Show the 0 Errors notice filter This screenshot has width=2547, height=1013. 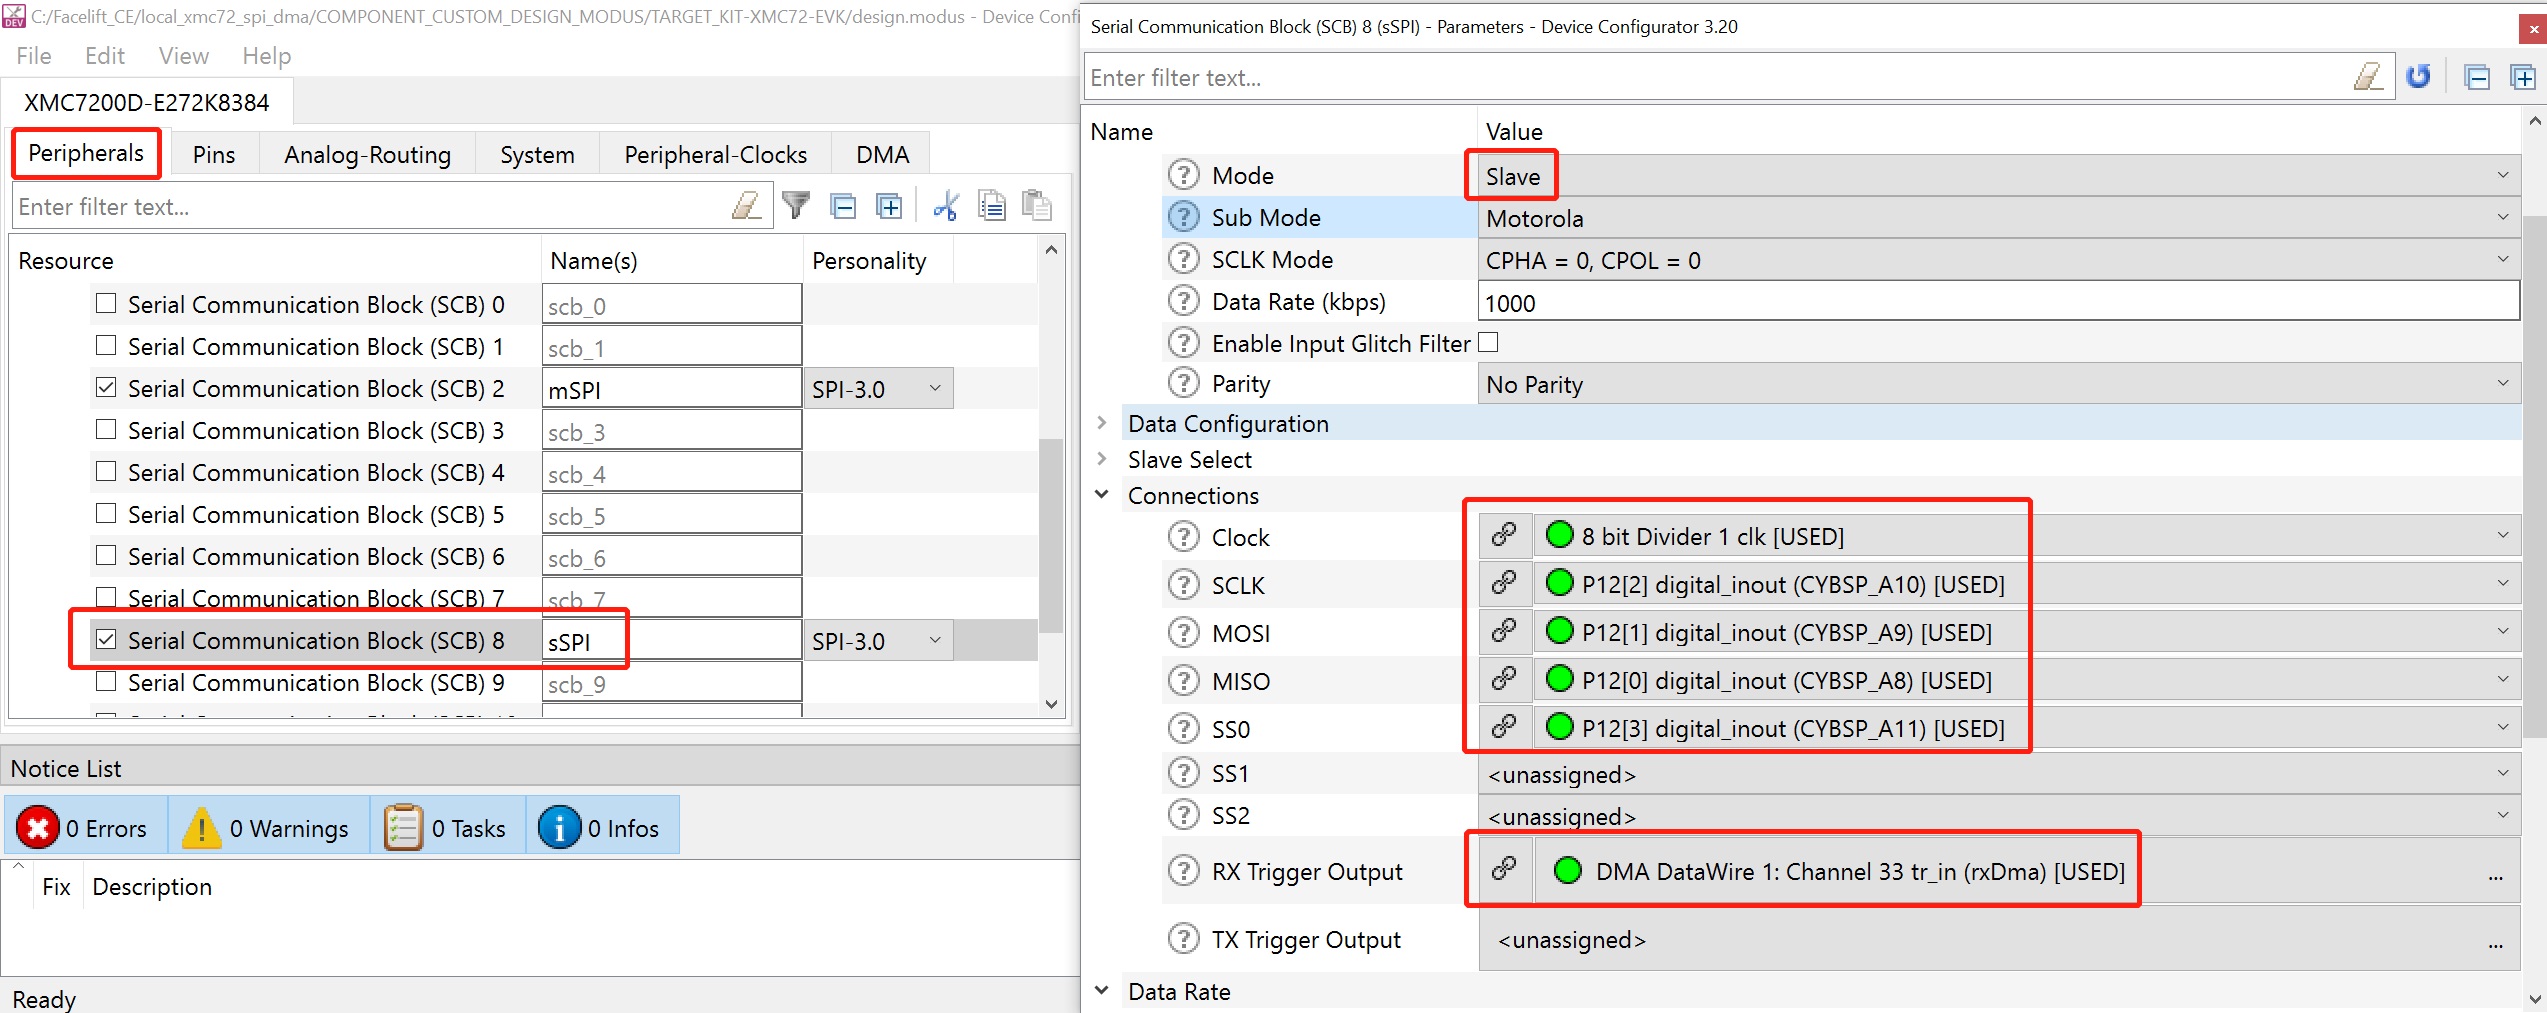86,827
